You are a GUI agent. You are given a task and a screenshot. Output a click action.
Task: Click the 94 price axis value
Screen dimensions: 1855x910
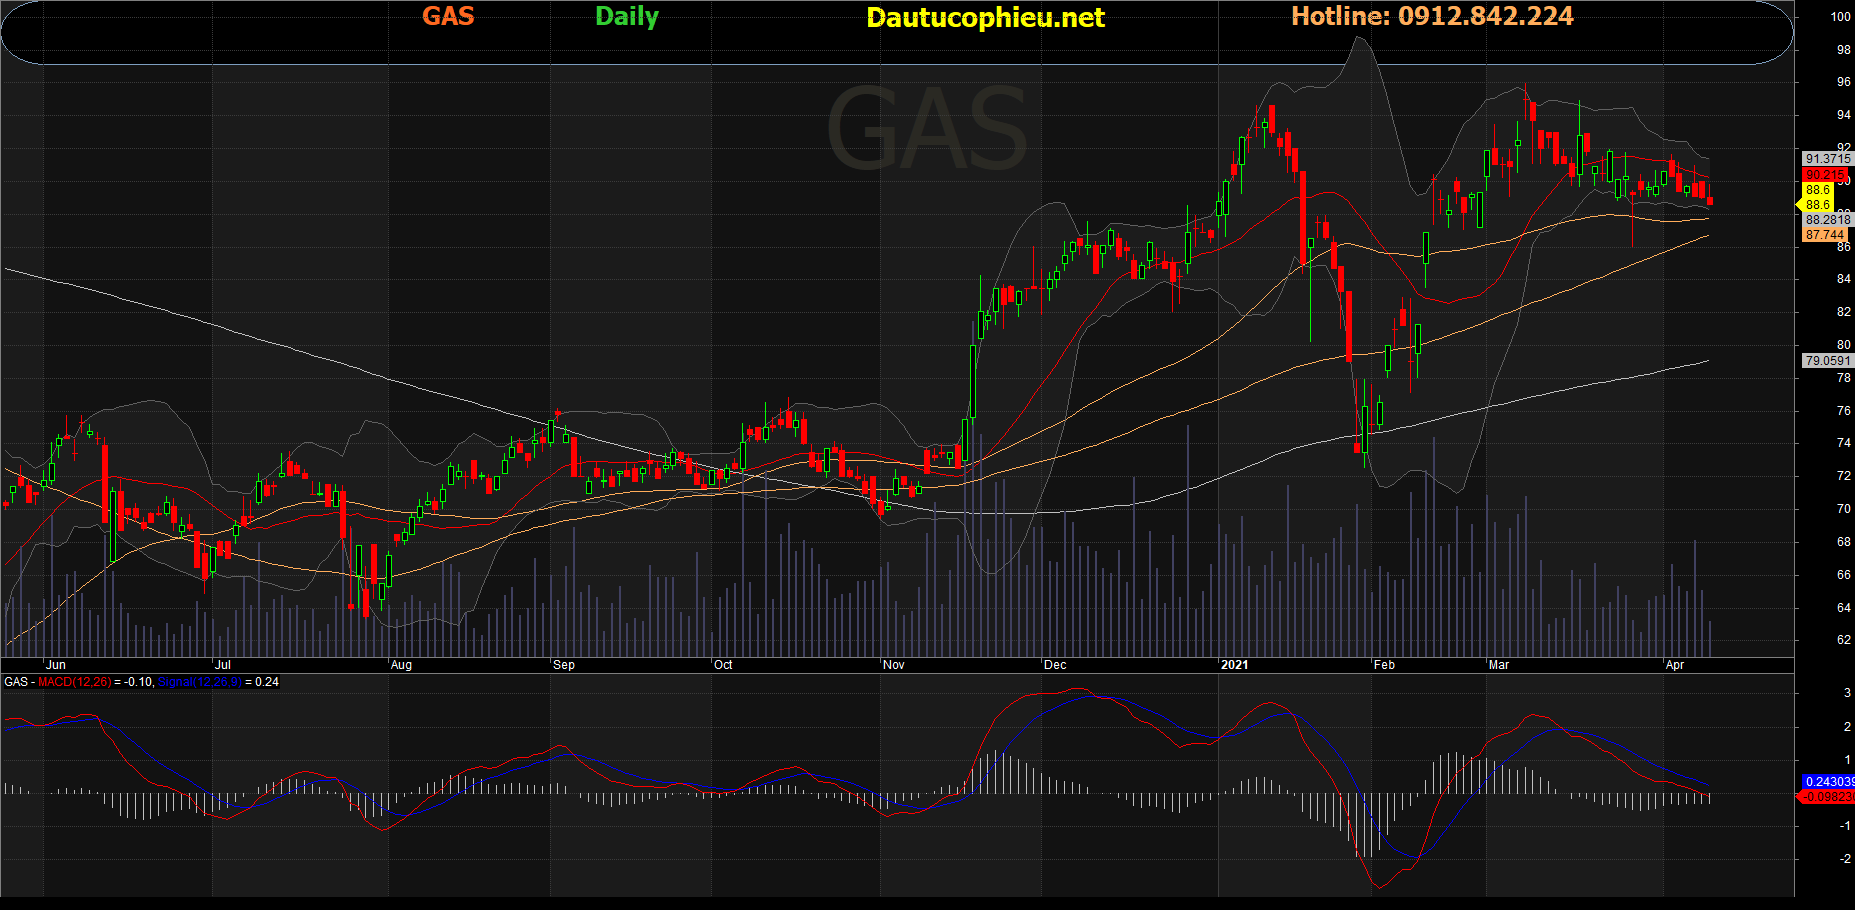[x=1844, y=116]
